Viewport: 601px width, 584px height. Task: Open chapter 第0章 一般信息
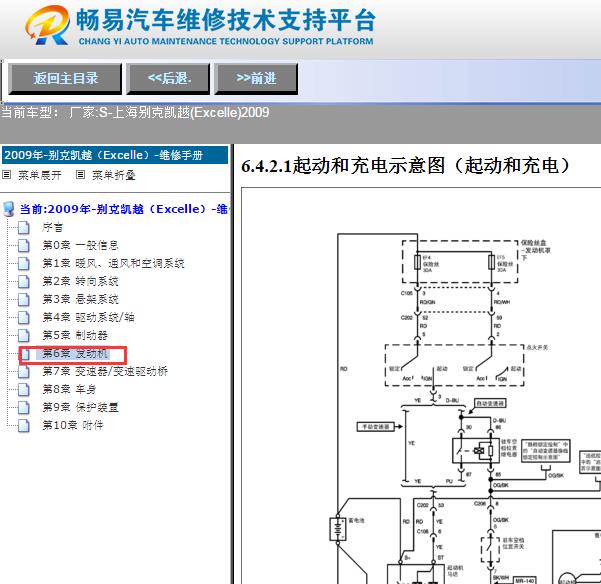tap(80, 245)
